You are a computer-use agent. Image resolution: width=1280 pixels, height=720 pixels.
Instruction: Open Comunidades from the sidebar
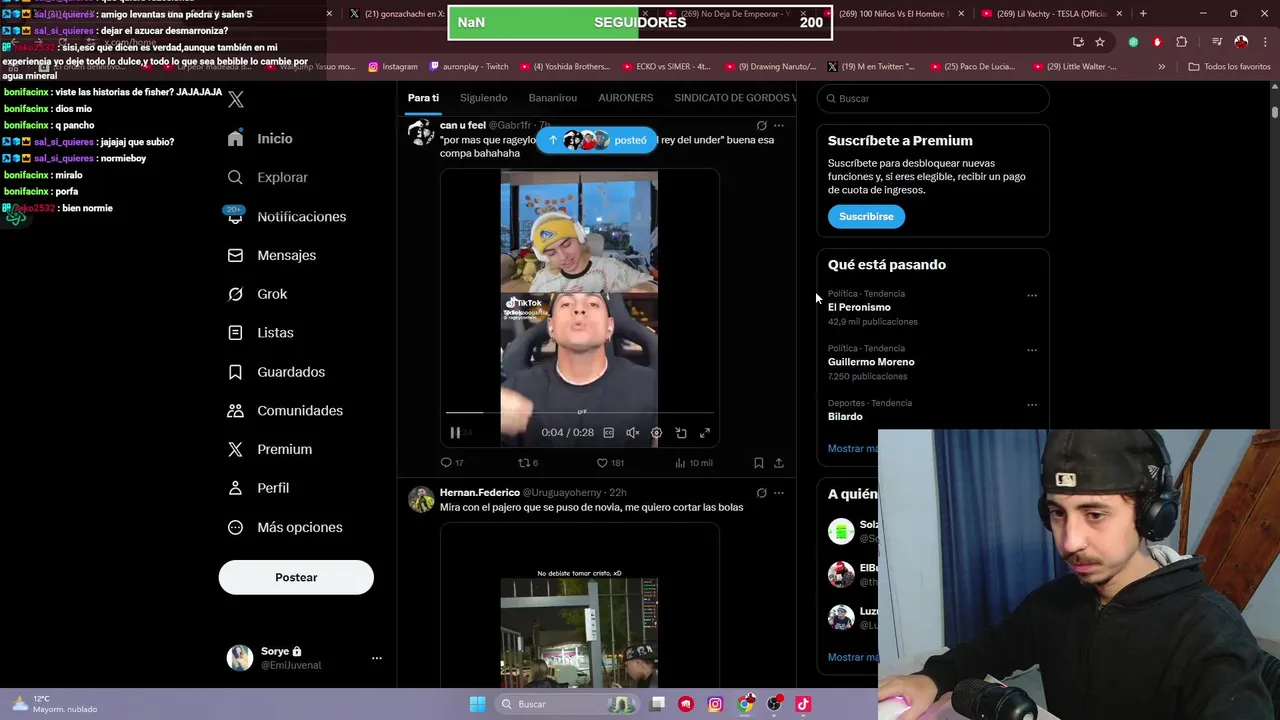tap(286, 410)
